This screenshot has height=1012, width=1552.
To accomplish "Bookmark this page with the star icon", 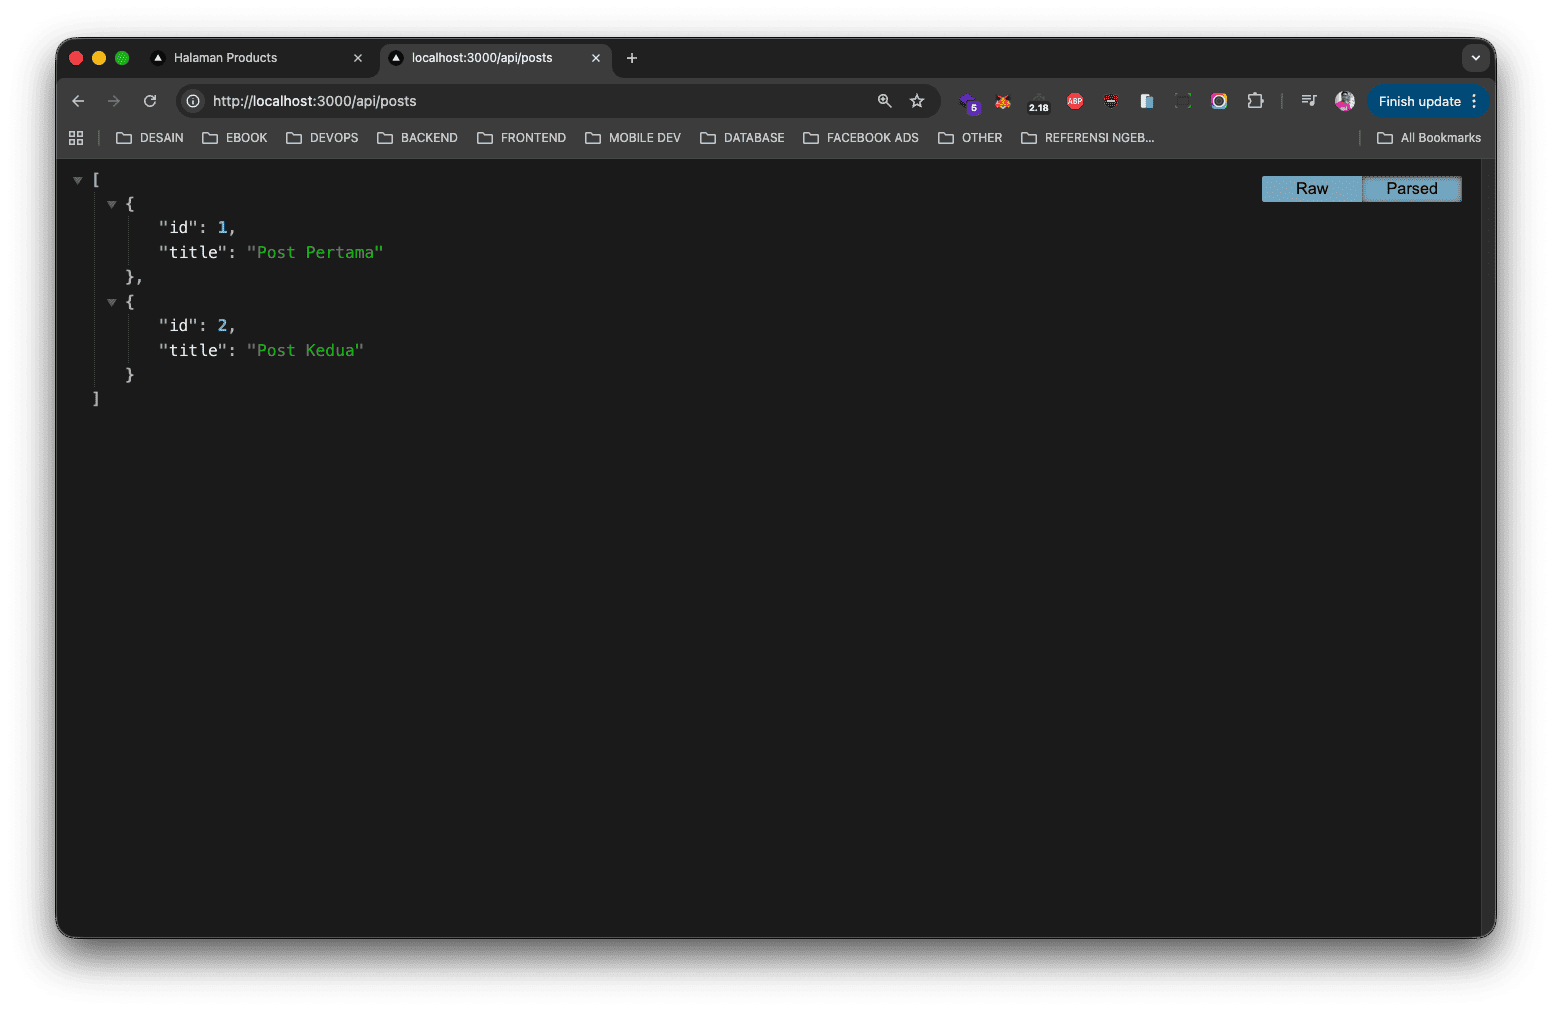I will pos(917,101).
